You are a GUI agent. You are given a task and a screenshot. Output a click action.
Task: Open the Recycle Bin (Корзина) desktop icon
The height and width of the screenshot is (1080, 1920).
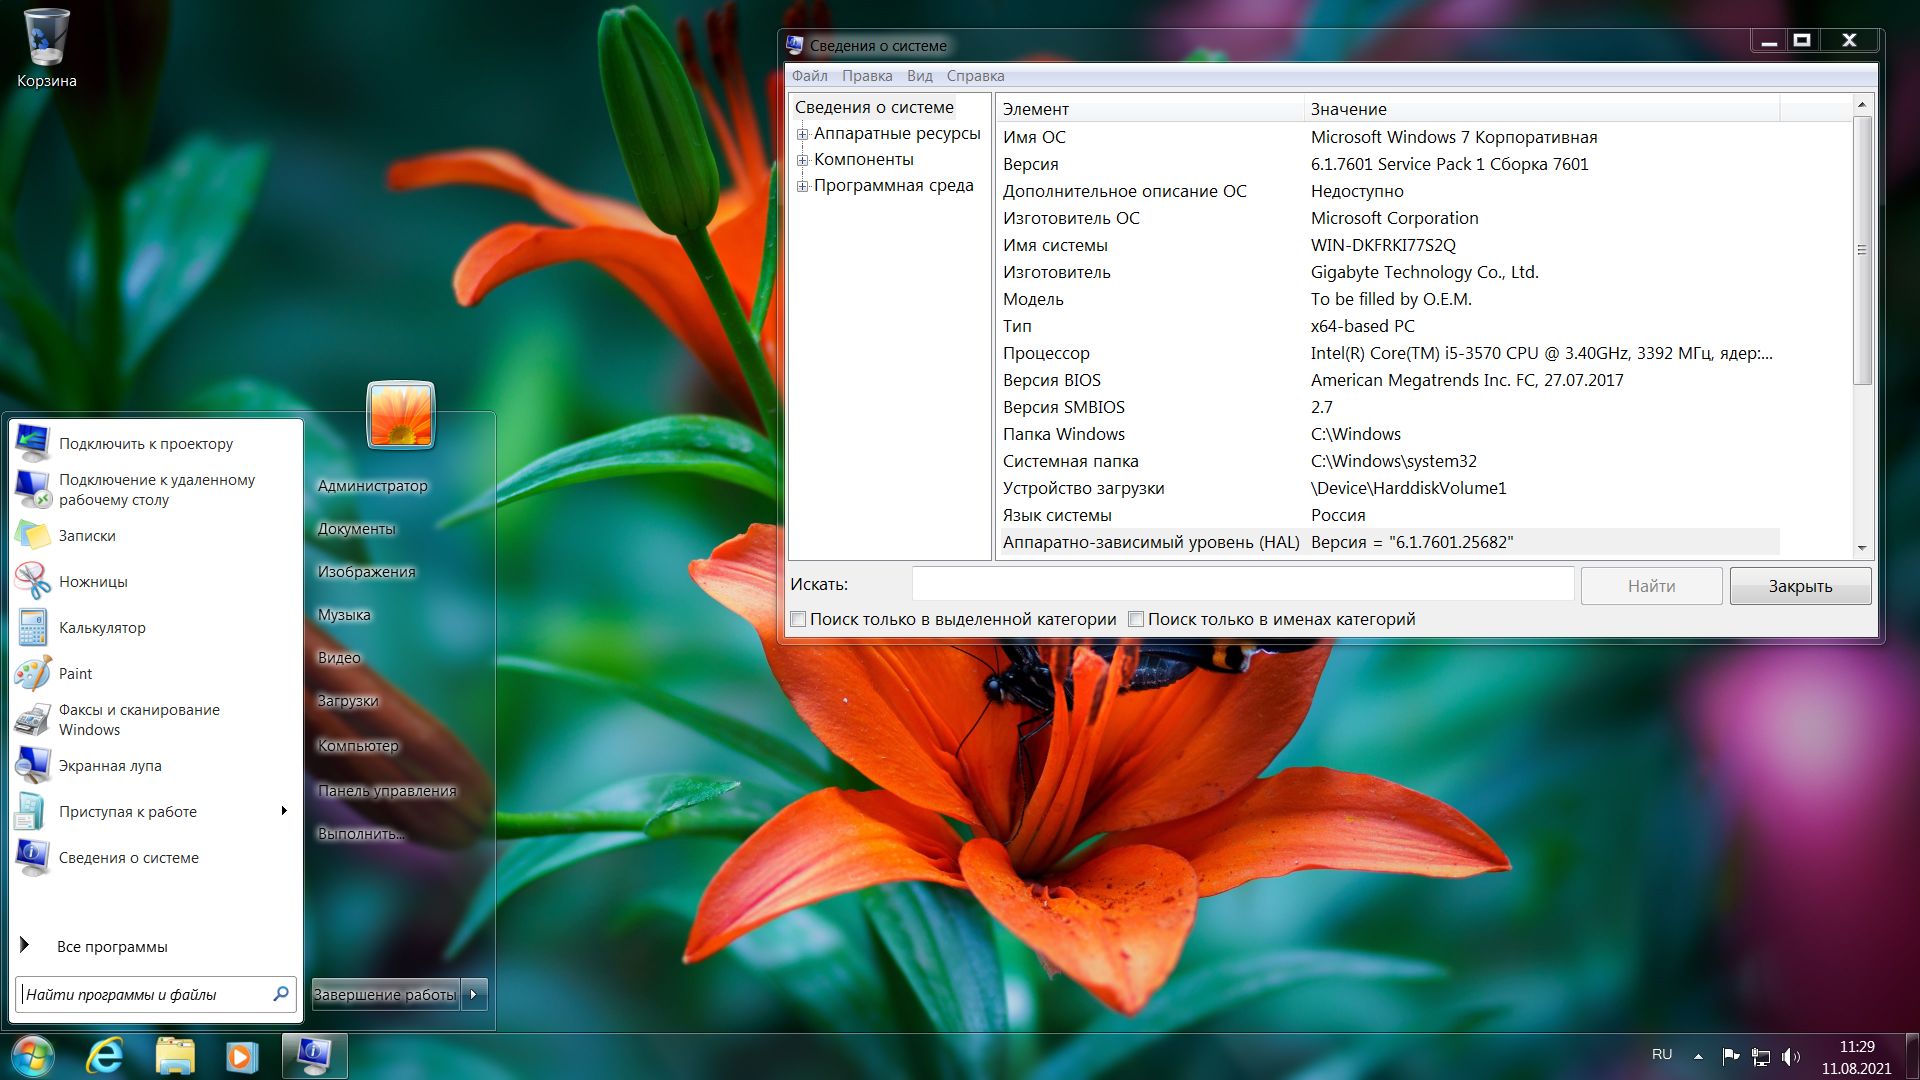(x=46, y=40)
